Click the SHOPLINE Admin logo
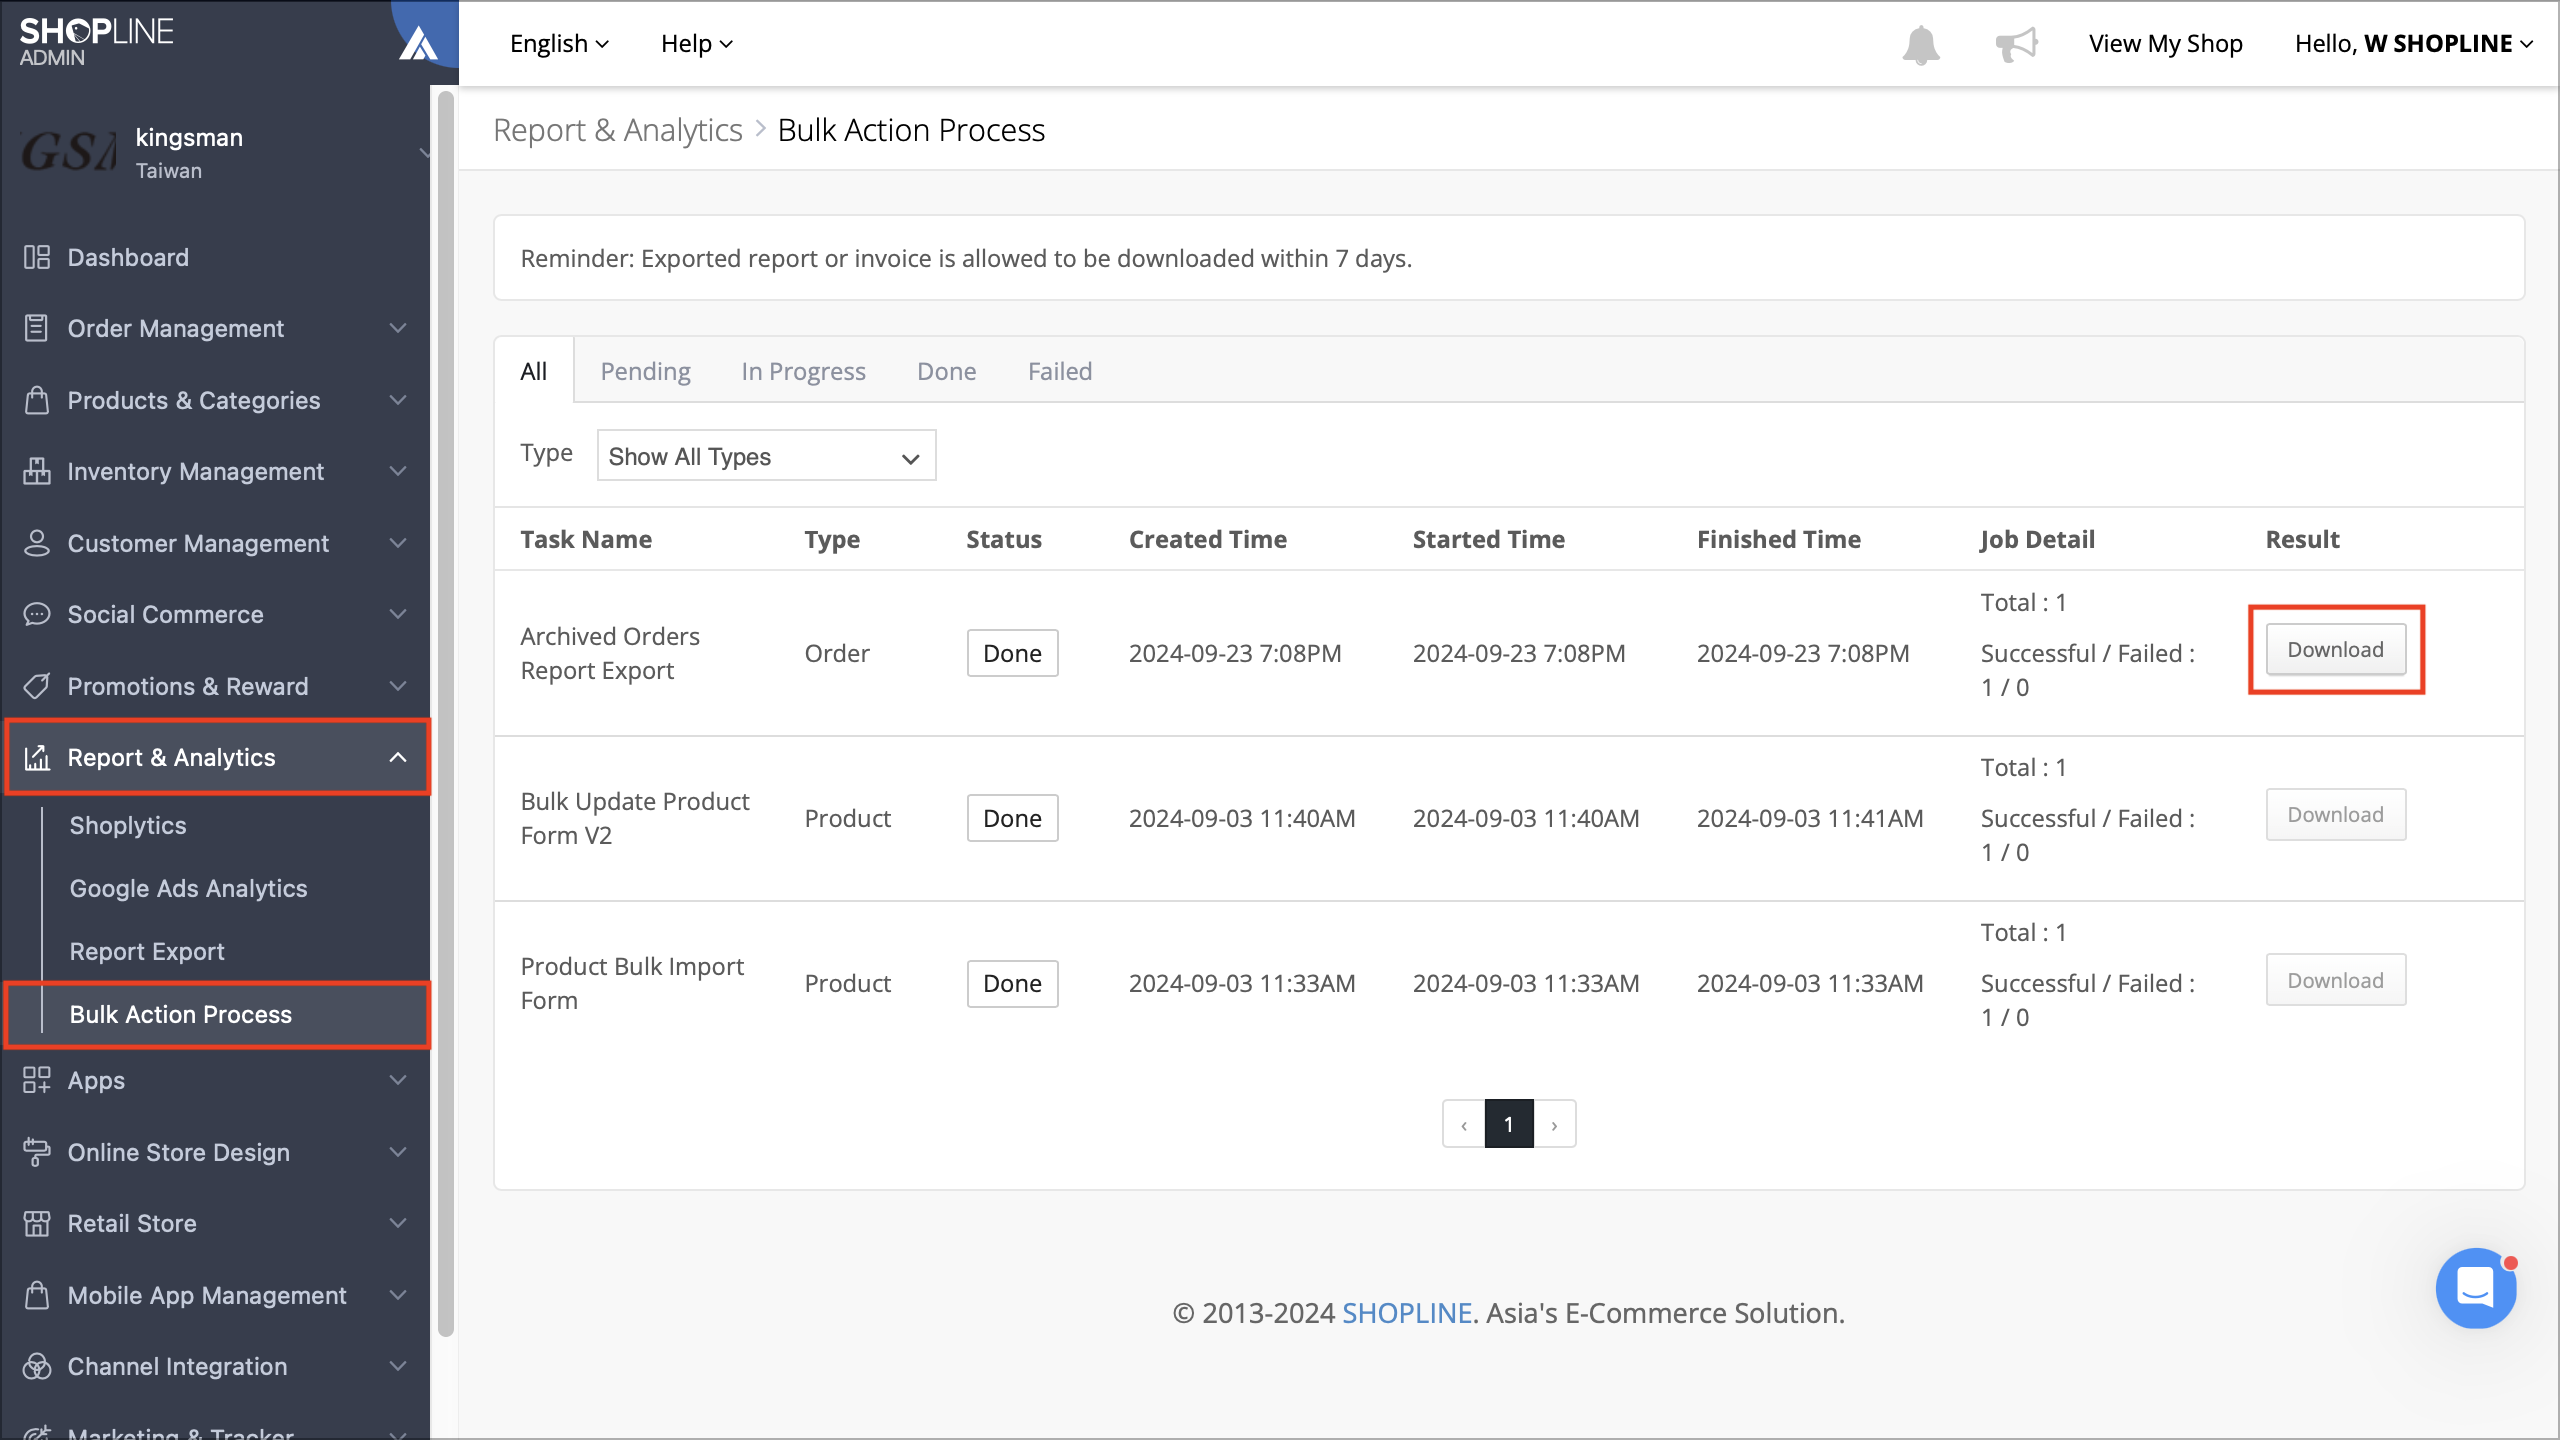2560x1440 pixels. tap(96, 42)
